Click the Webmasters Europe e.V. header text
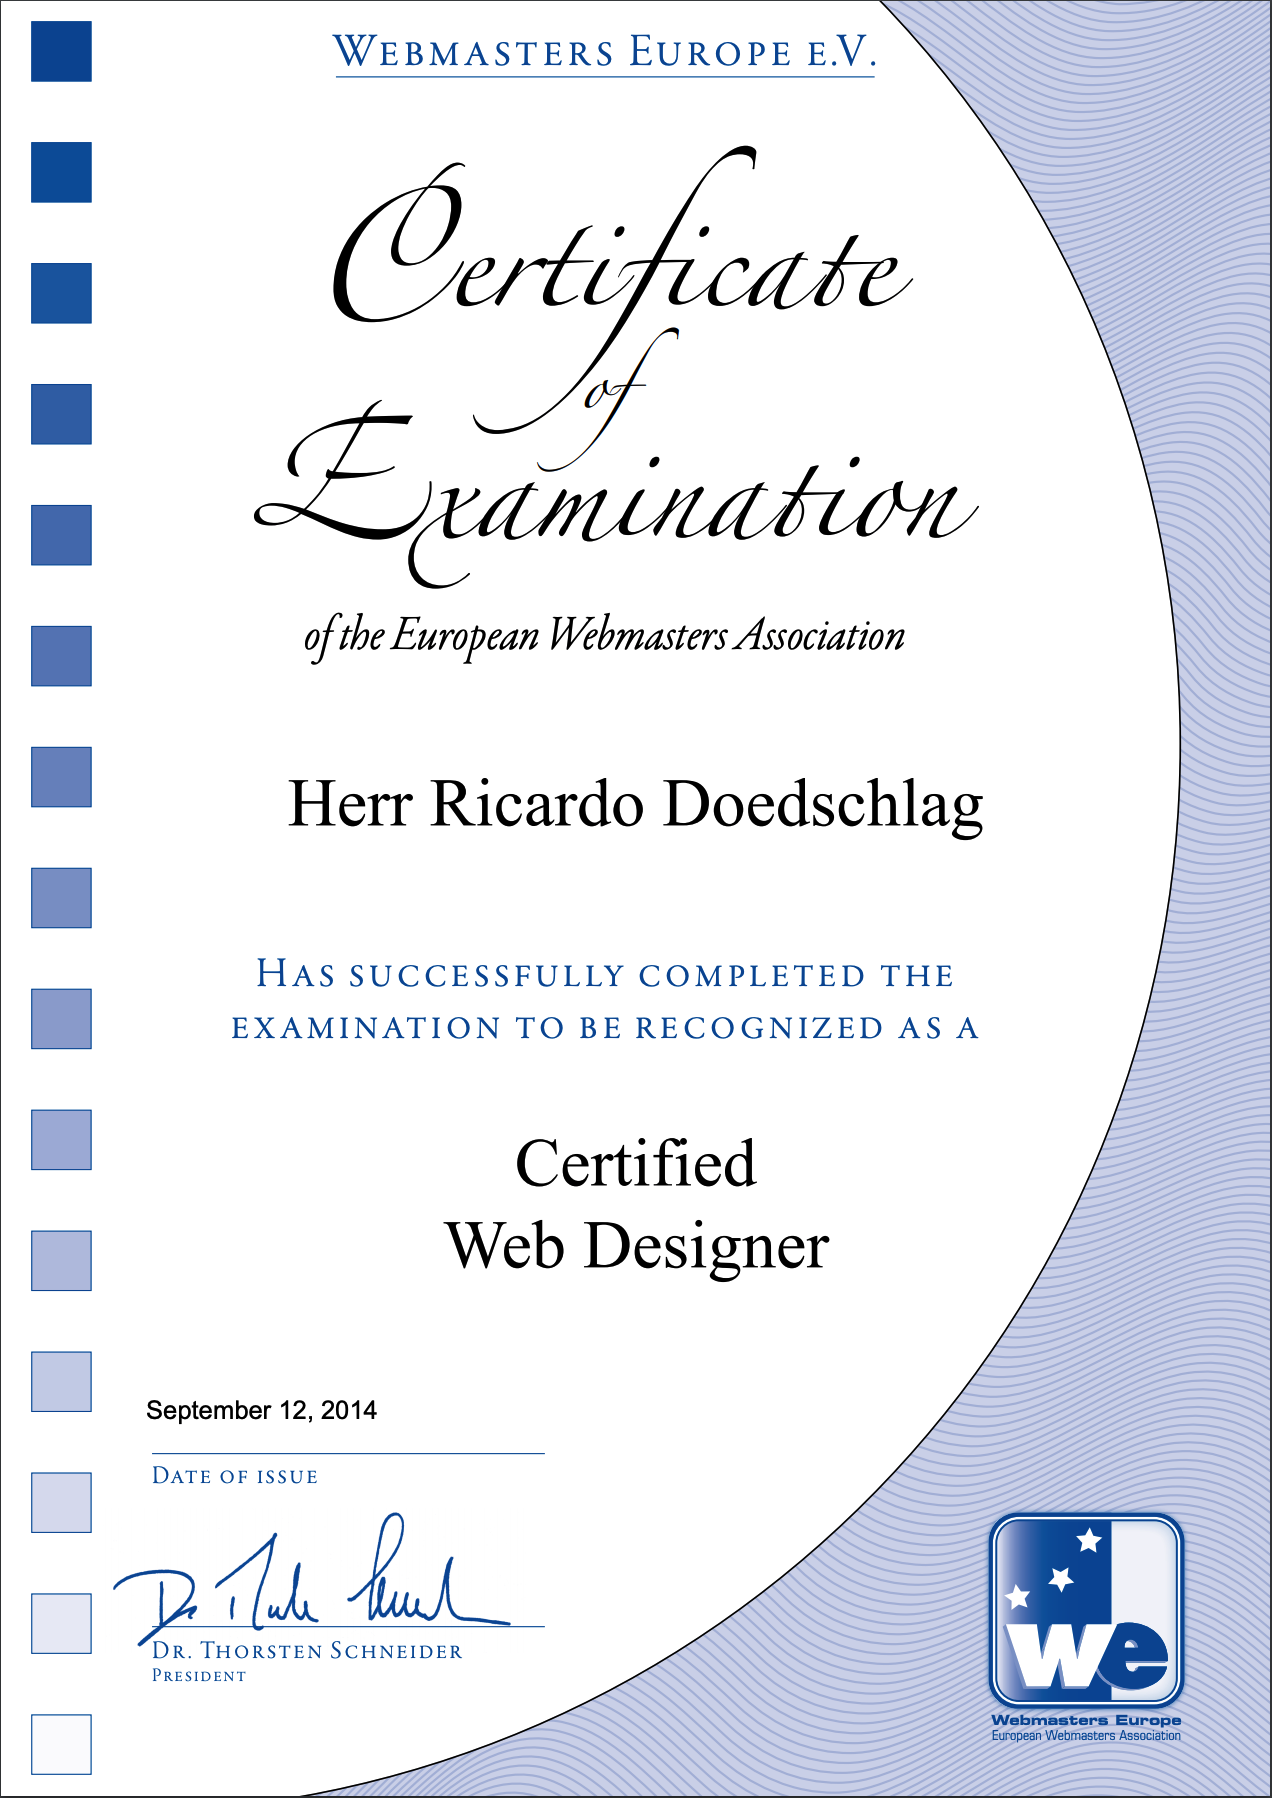 pos(605,53)
